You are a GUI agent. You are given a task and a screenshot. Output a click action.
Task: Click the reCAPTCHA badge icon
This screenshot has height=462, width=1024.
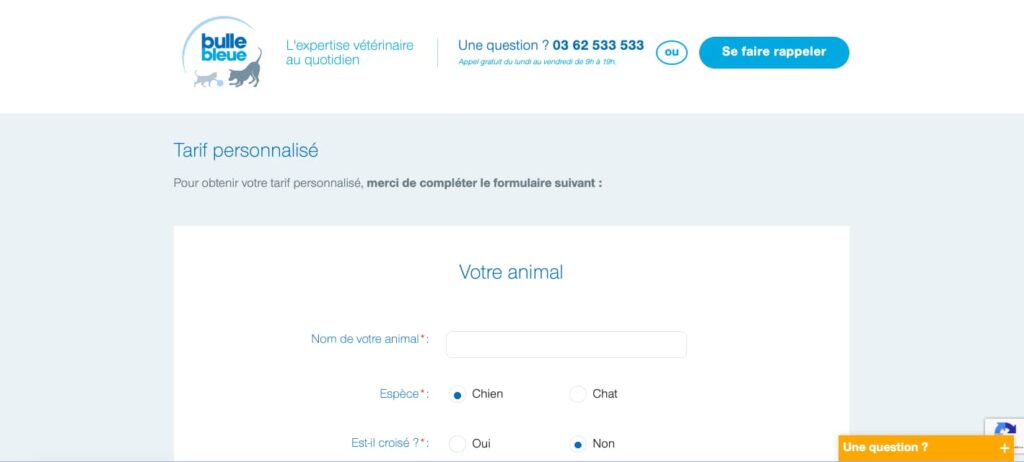[1004, 431]
